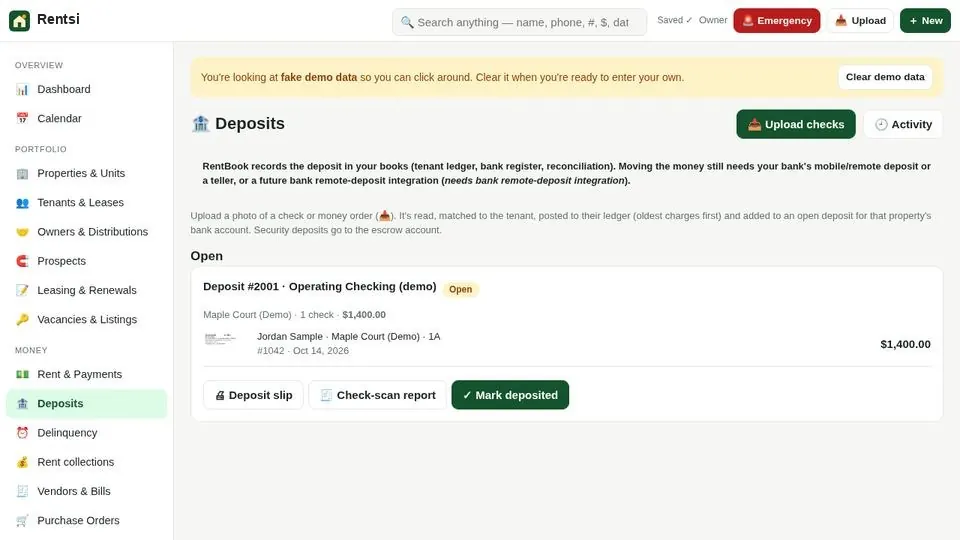Click the Rent & Payments cash icon

coord(22,374)
